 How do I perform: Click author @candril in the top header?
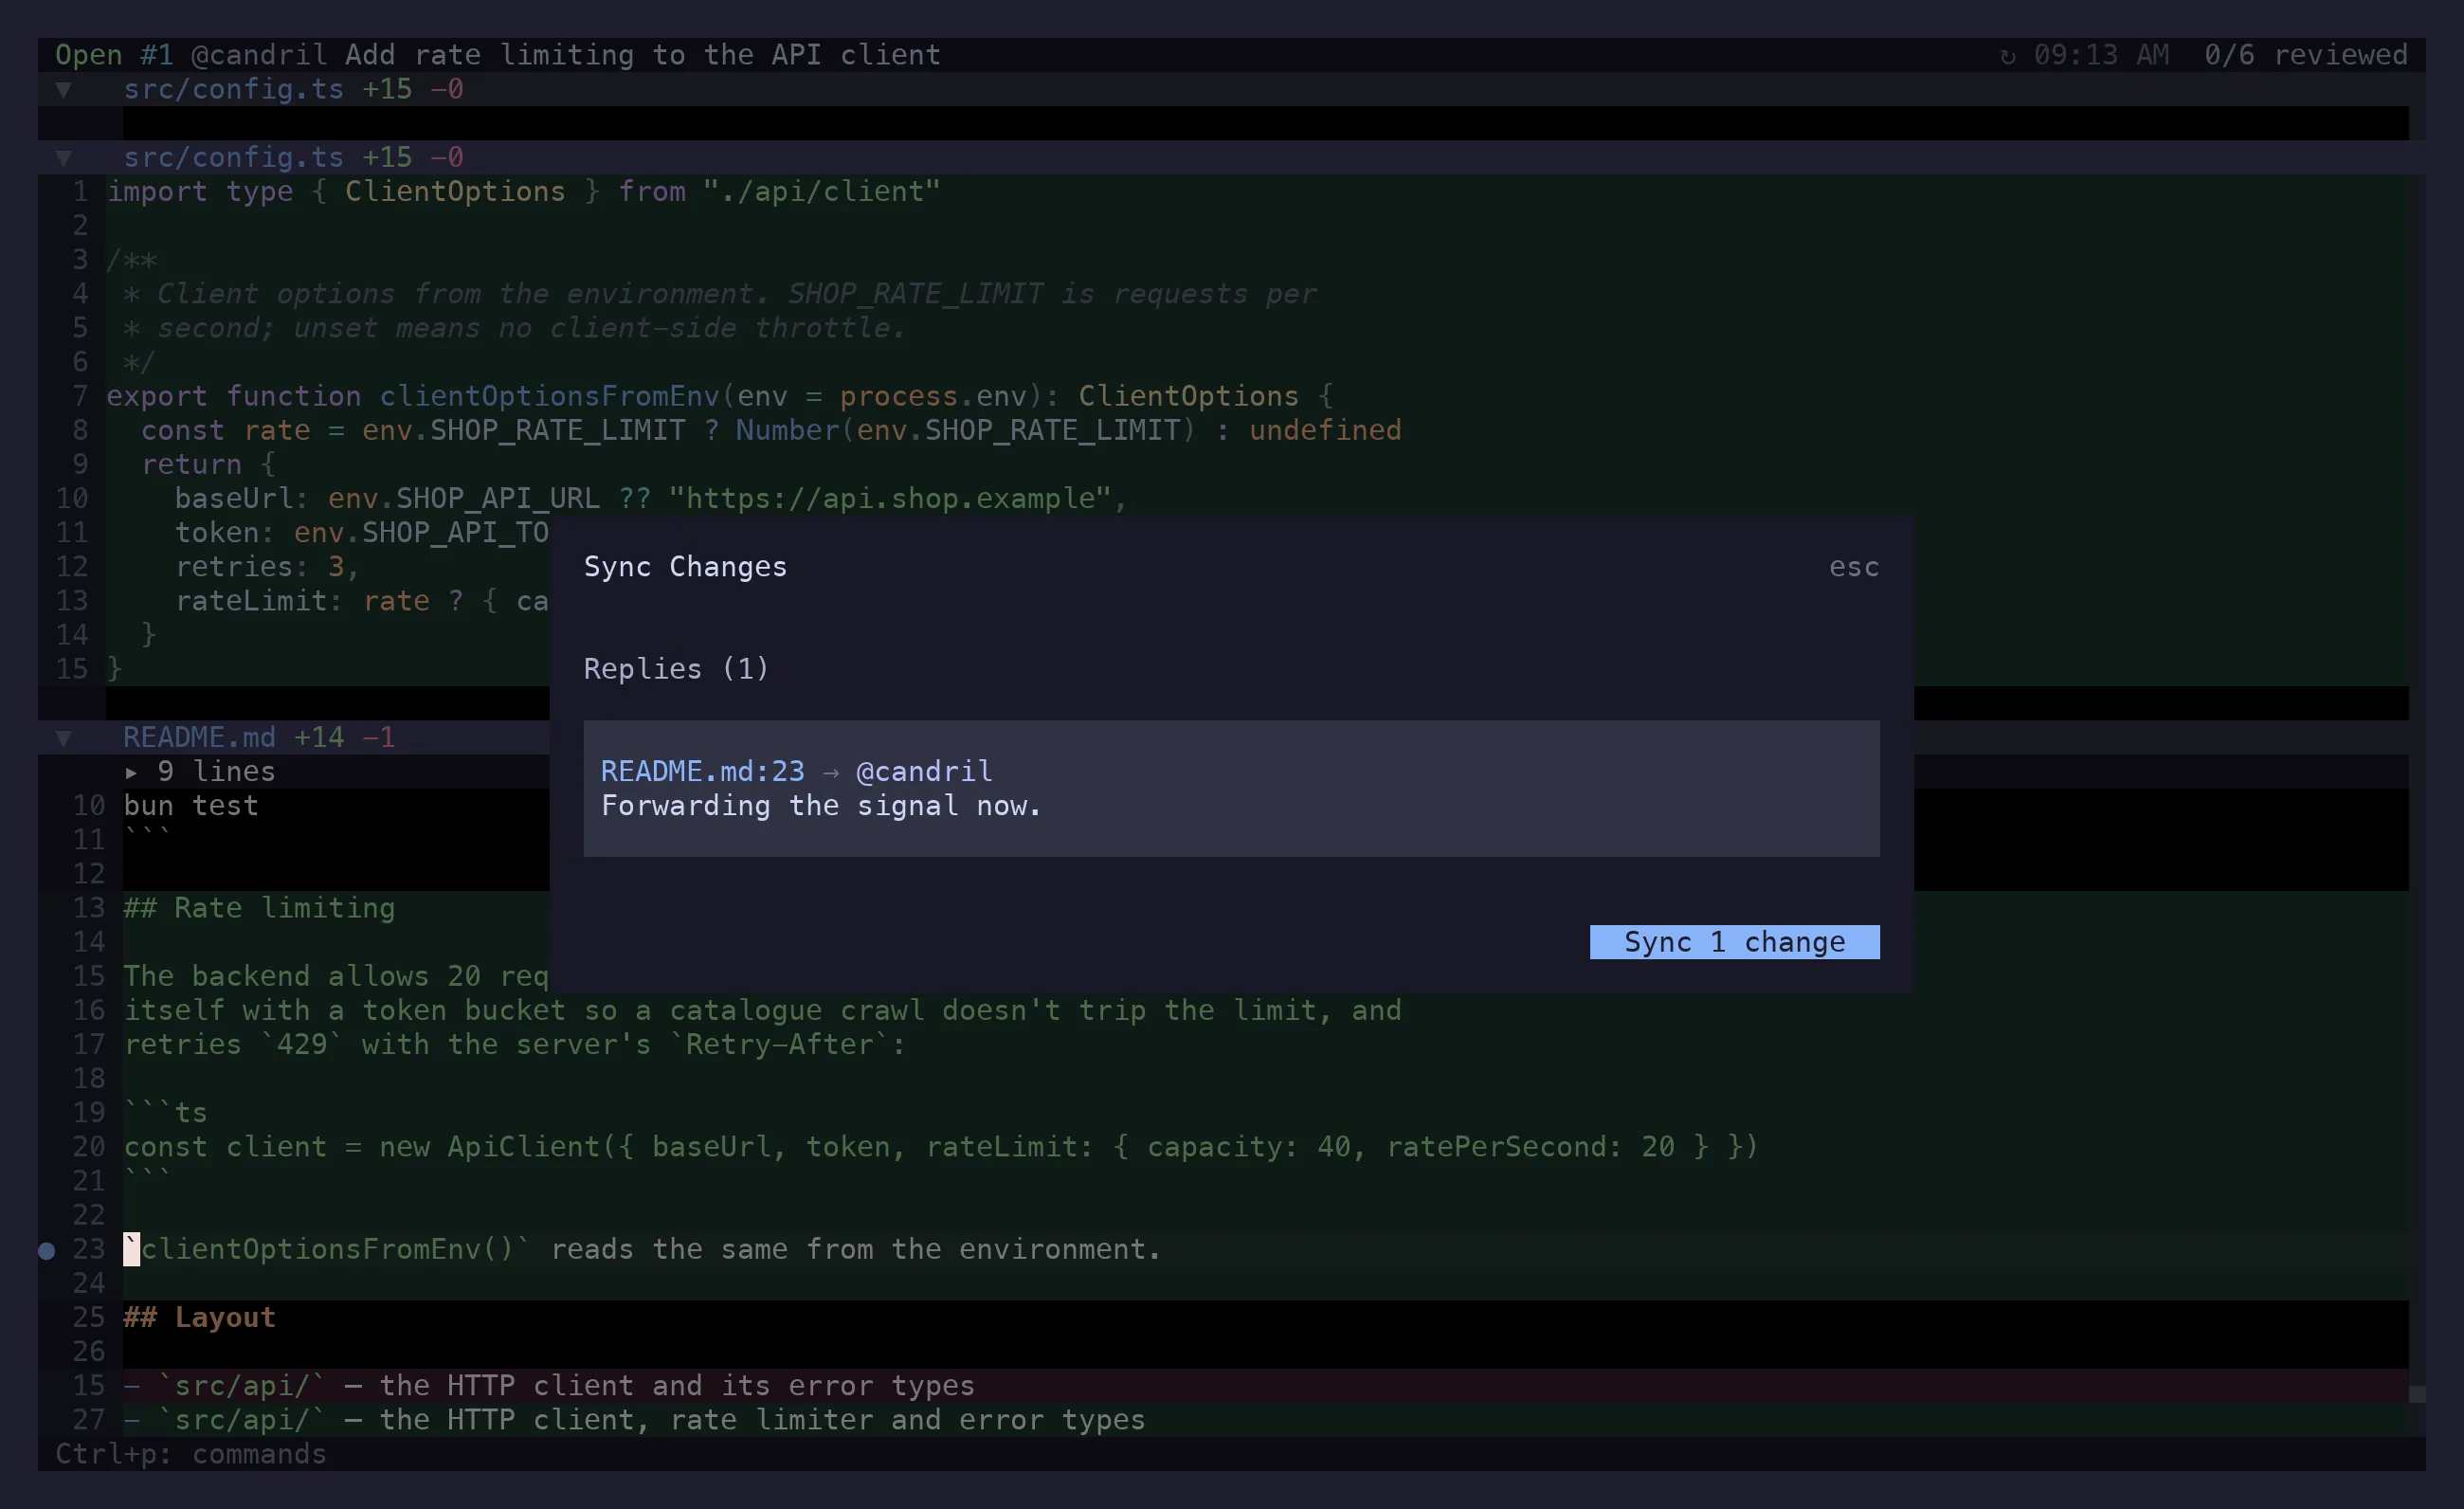click(x=259, y=55)
